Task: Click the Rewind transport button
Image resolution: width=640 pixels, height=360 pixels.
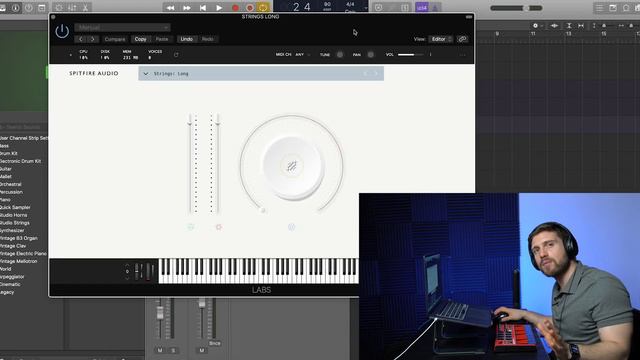Action: (171, 7)
